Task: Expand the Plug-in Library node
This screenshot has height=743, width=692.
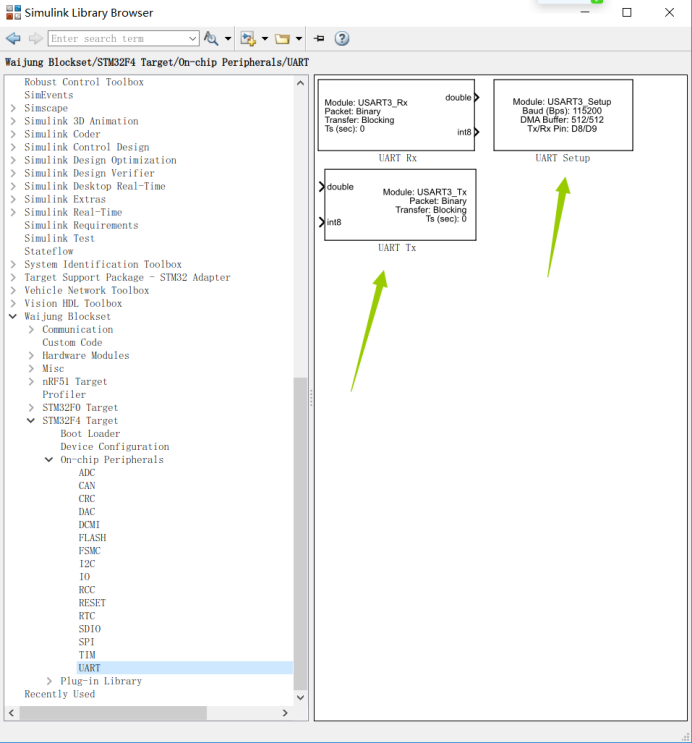Action: [x=49, y=681]
